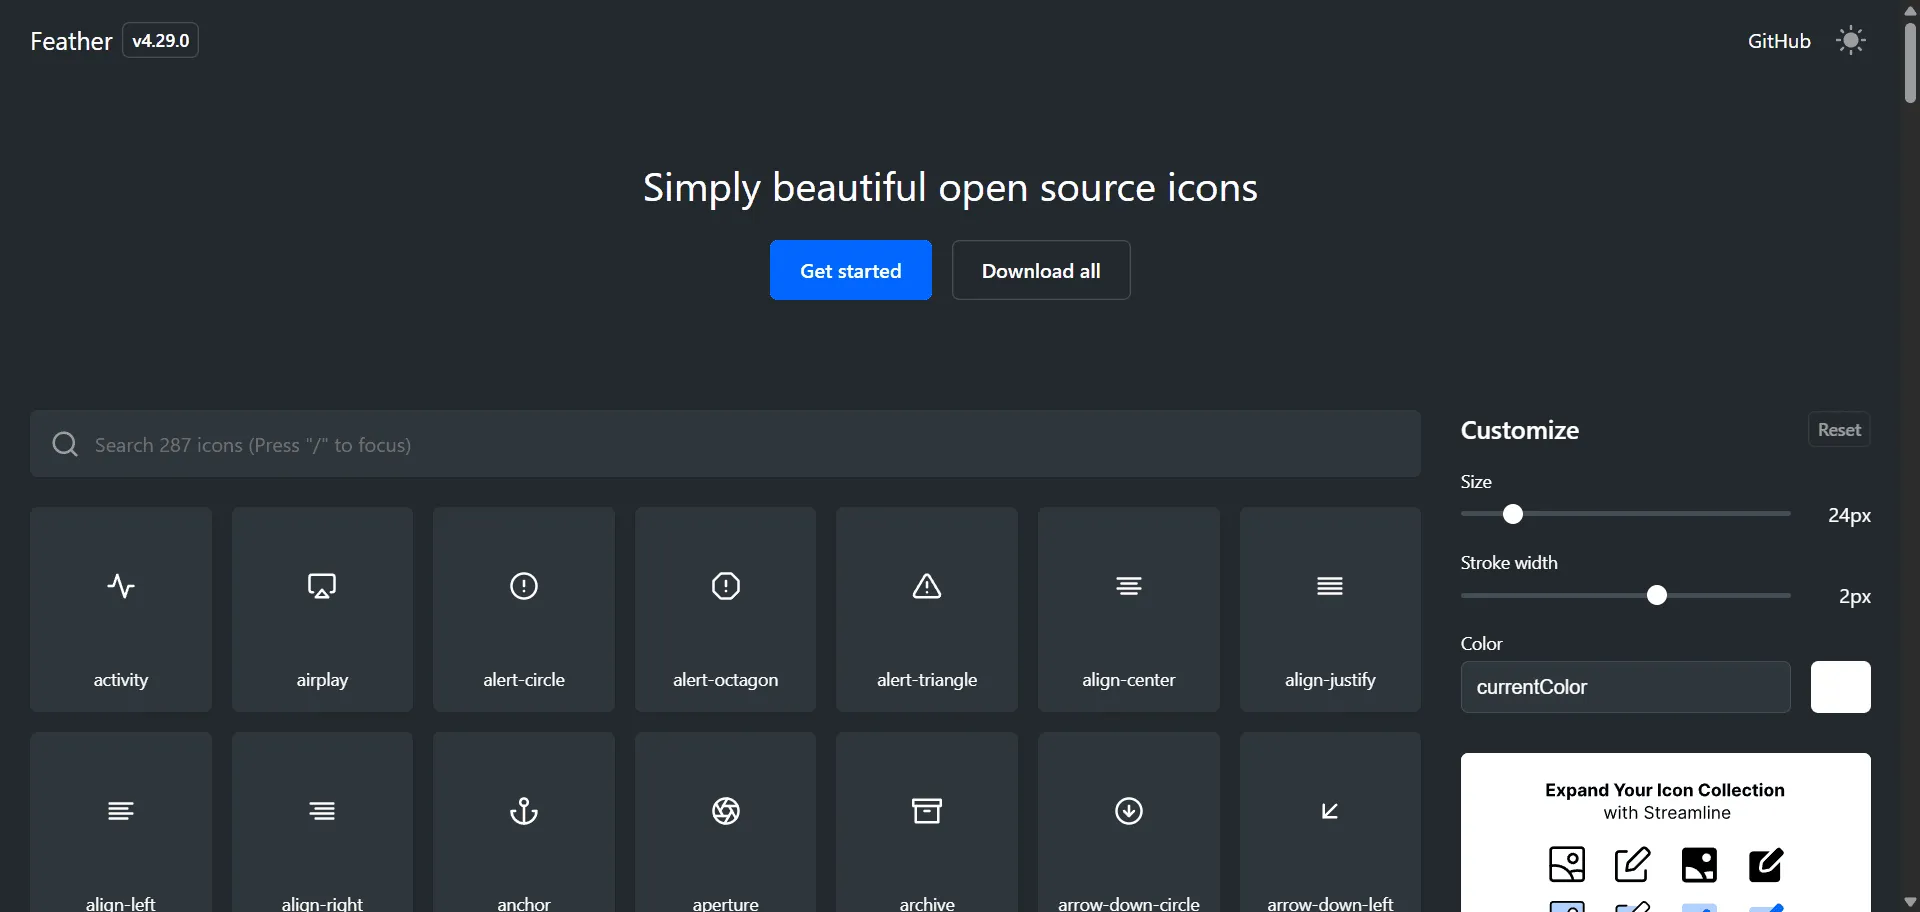Click the Customize heading
The height and width of the screenshot is (912, 1920).
(x=1520, y=430)
